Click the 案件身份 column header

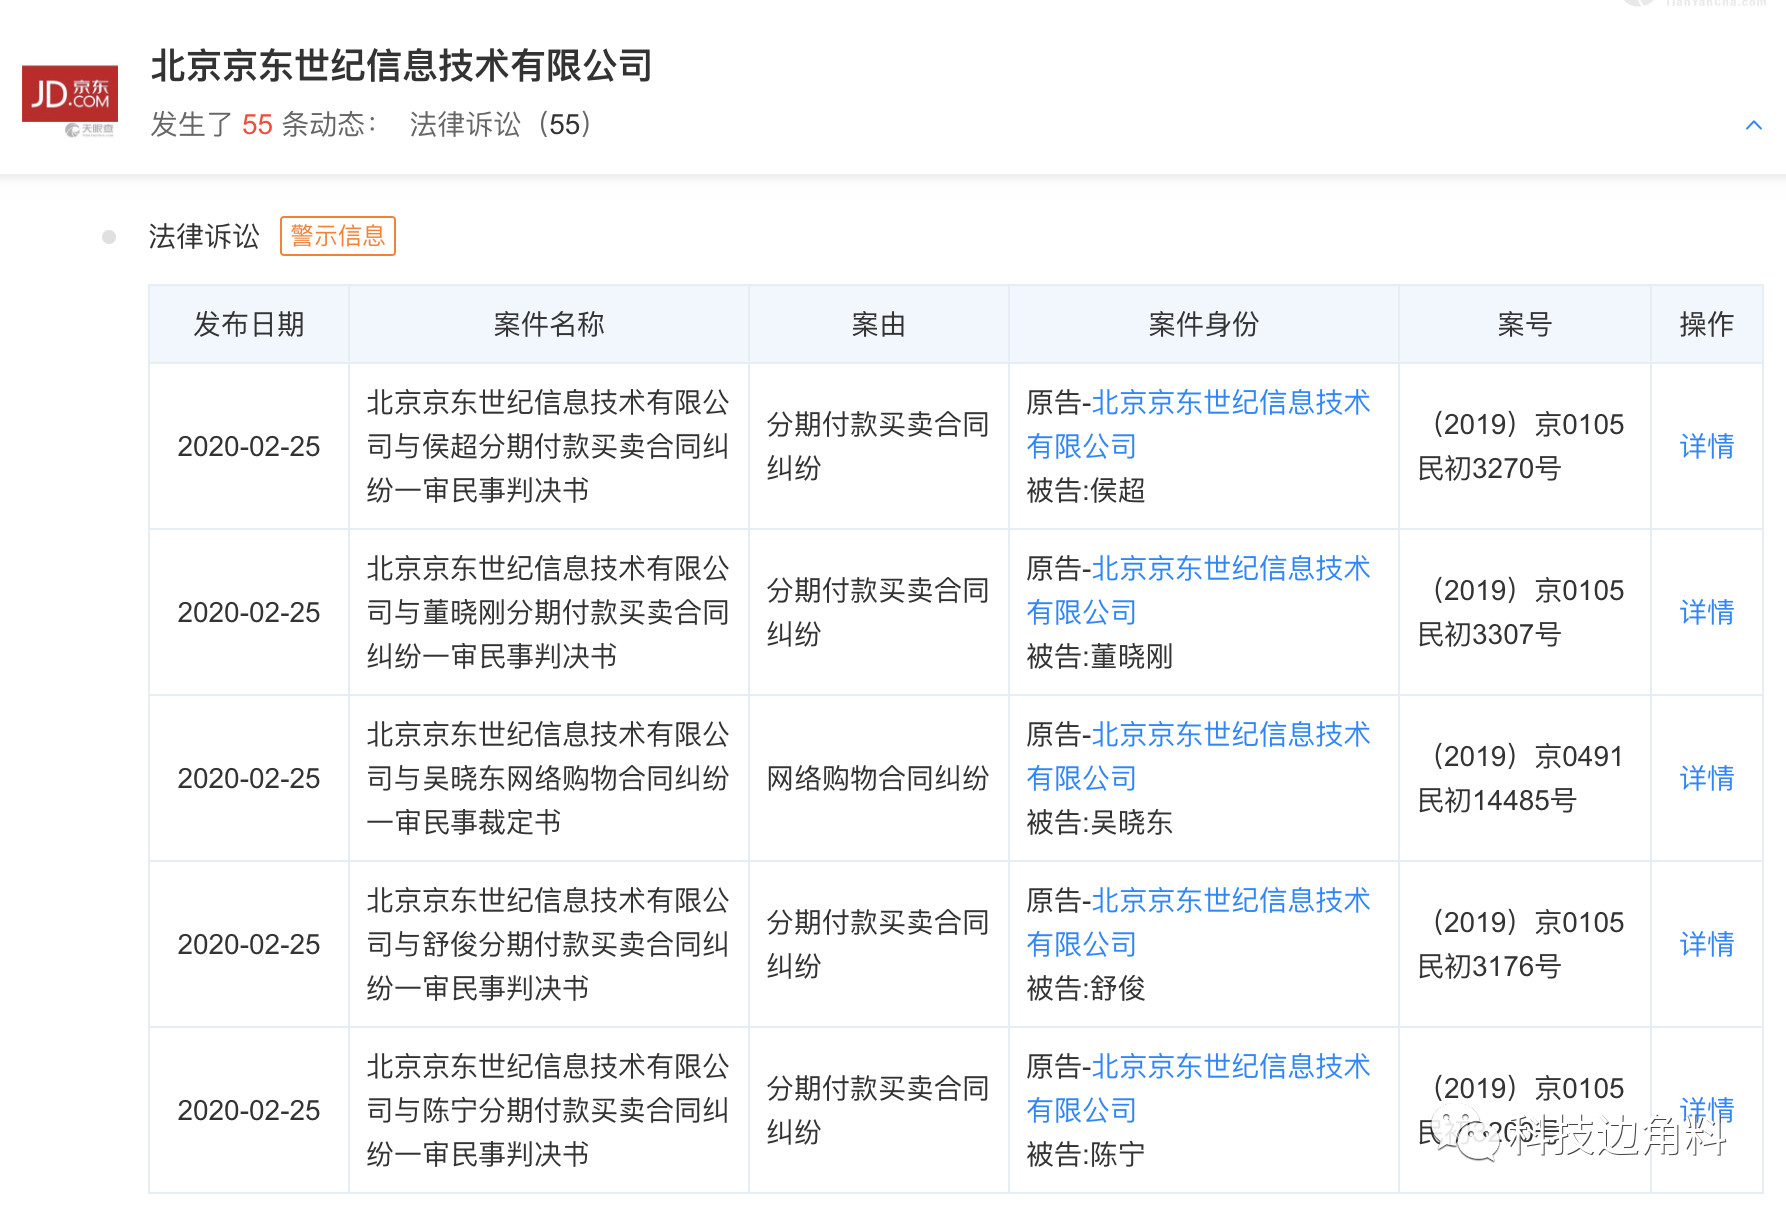click(1204, 324)
